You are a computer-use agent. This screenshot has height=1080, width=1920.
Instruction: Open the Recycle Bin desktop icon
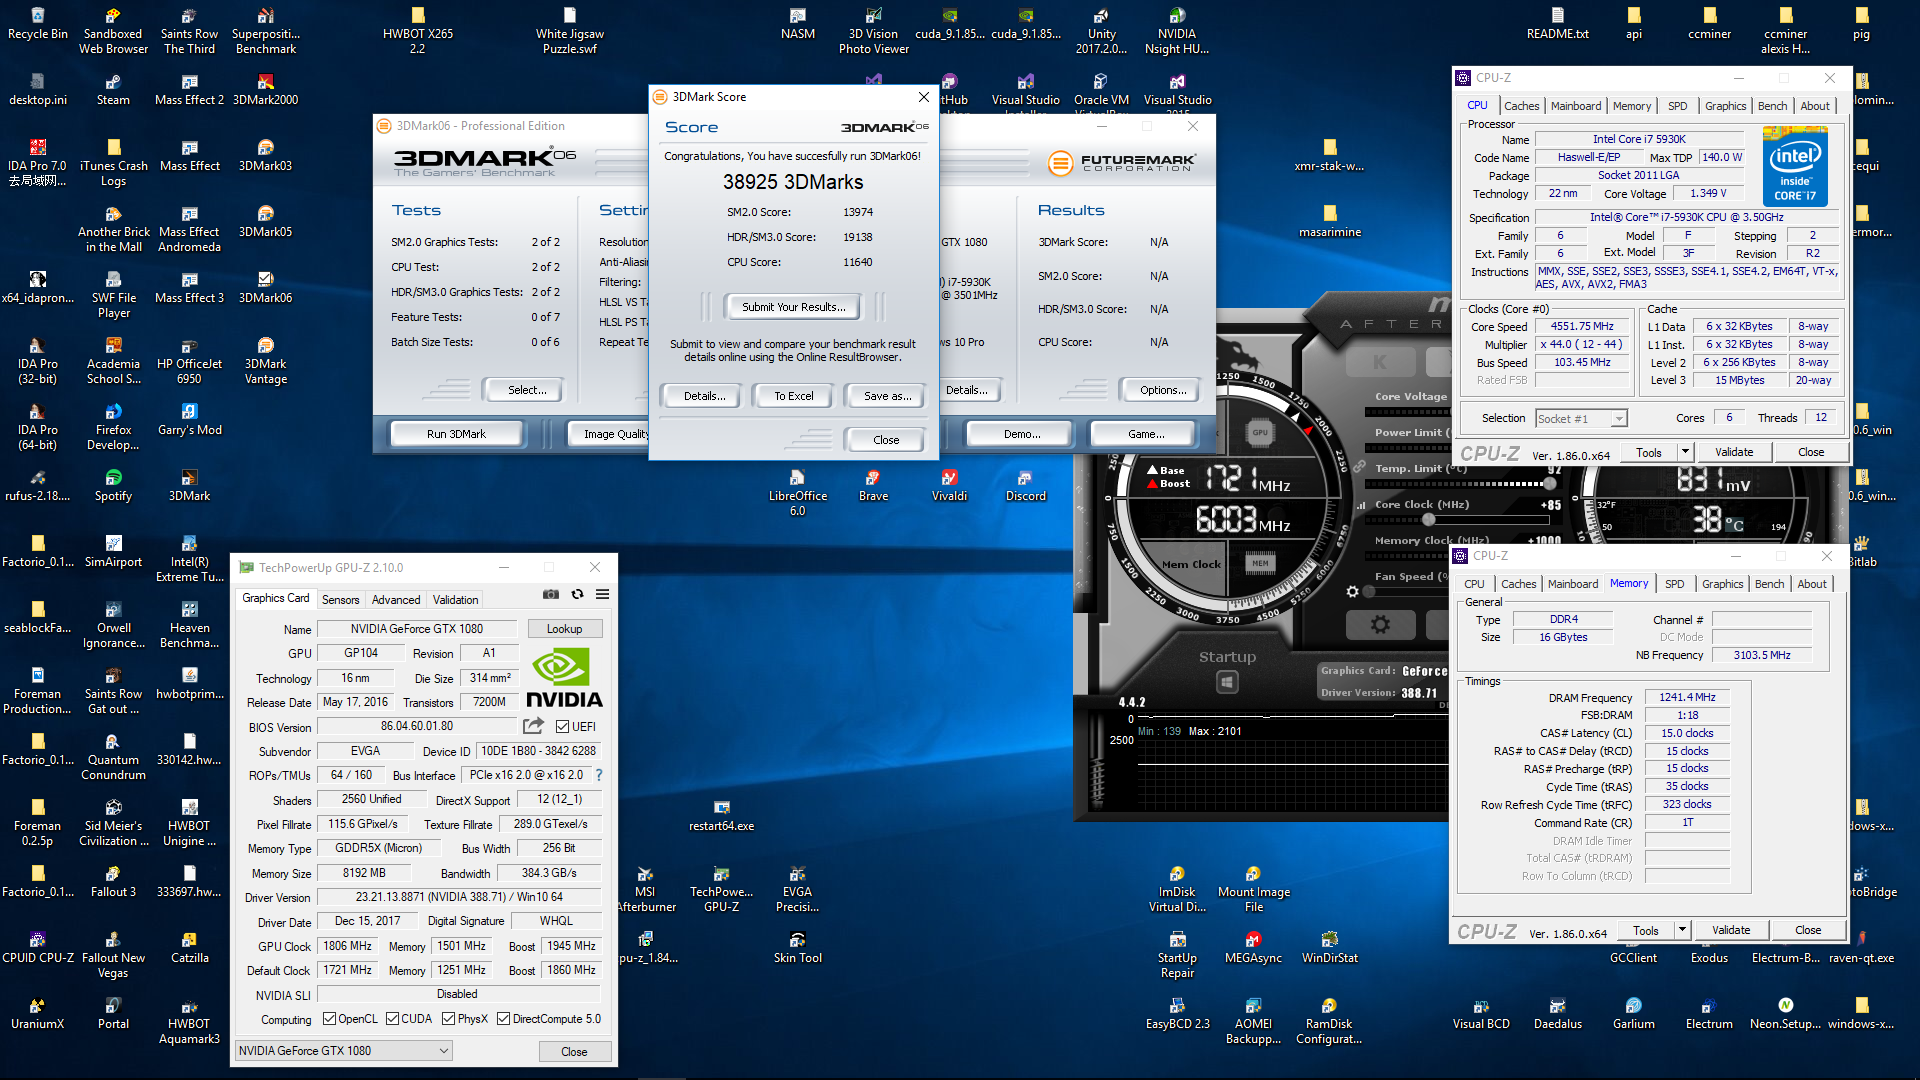[37, 25]
